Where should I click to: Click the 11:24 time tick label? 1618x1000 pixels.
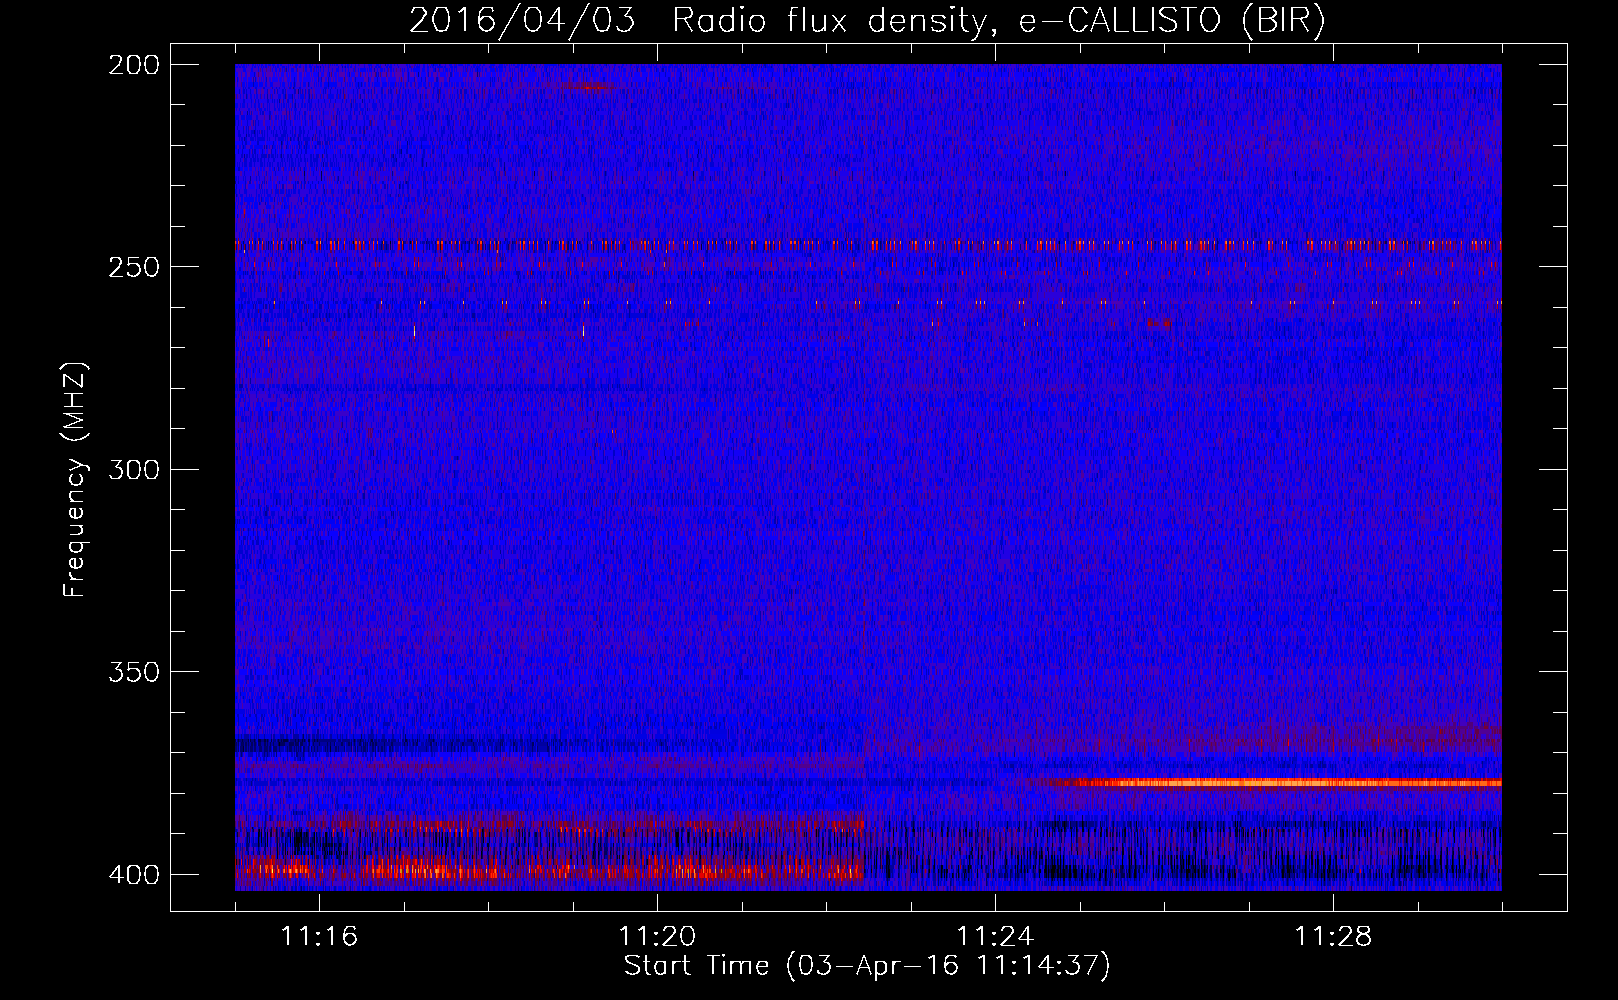pyautogui.click(x=995, y=937)
